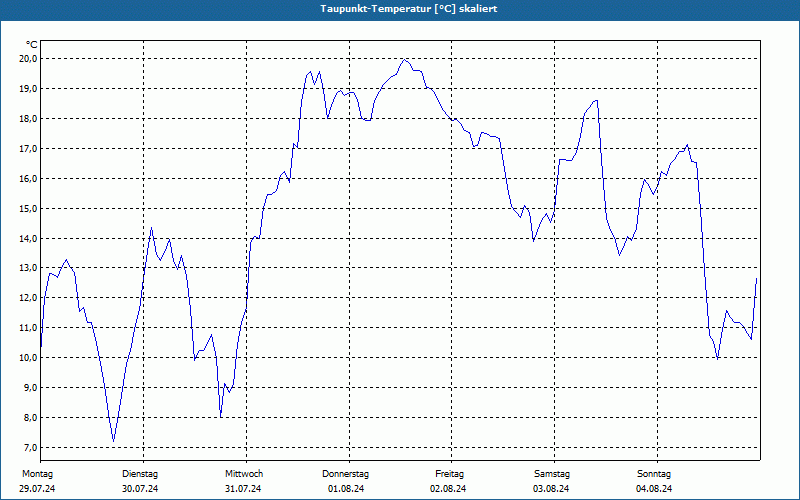The image size is (800, 500).
Task: Select the 8,0 axis value
Action: click(31, 418)
